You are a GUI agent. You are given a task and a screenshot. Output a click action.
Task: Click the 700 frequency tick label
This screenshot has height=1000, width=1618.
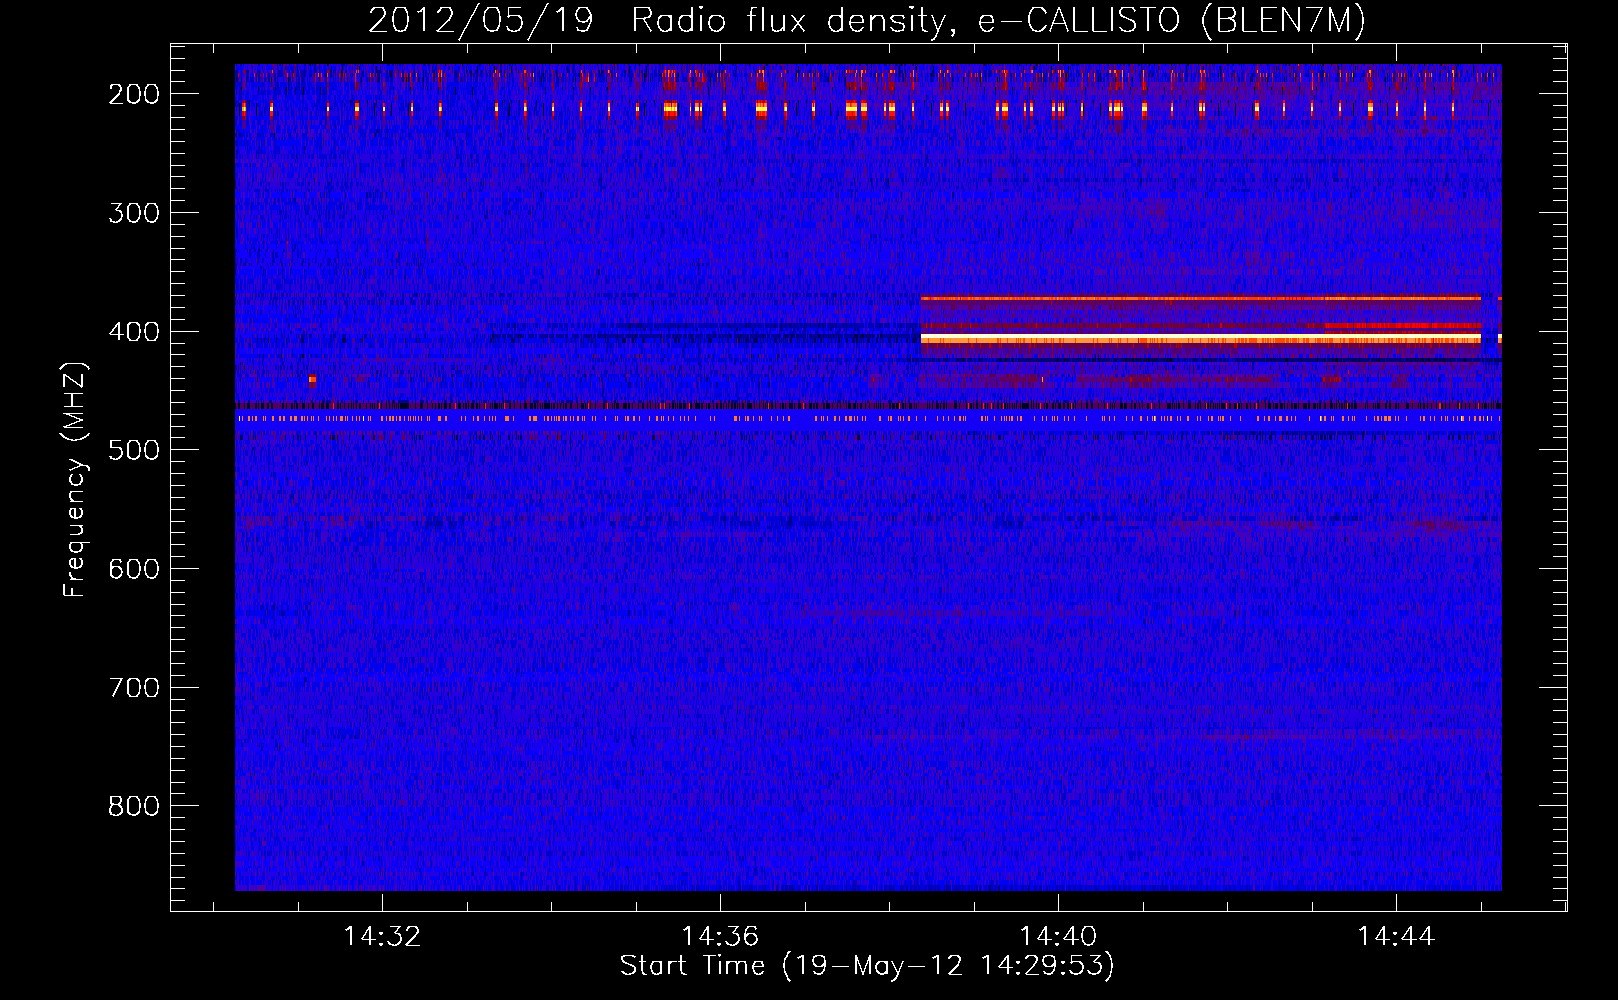(x=134, y=688)
